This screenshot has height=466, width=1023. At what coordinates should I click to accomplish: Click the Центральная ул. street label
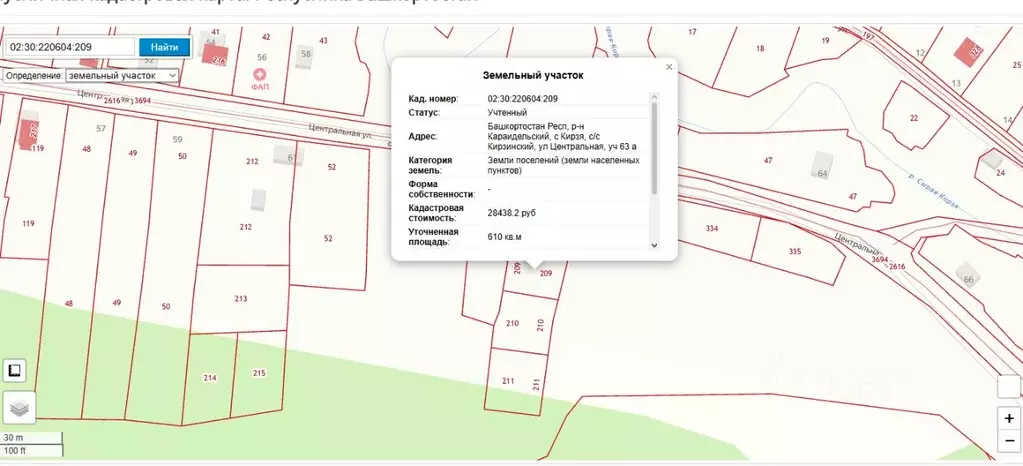(340, 129)
